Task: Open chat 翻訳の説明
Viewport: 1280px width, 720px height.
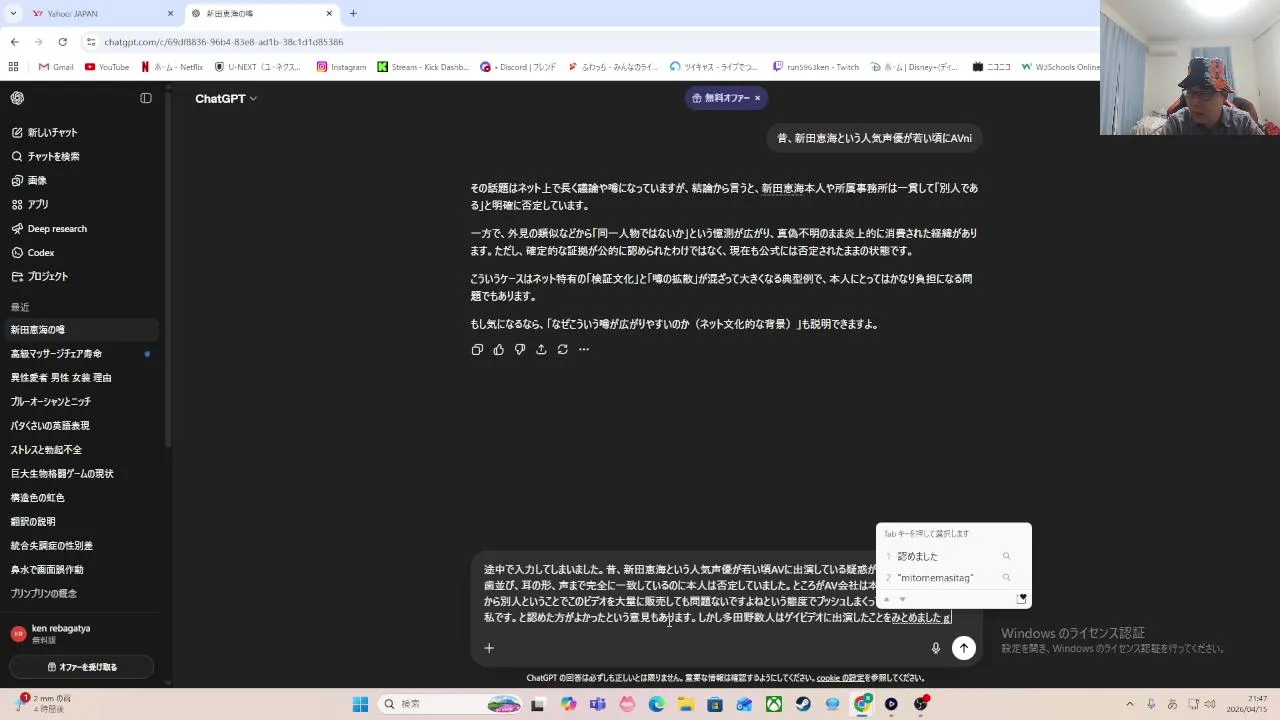Action: tap(80, 522)
